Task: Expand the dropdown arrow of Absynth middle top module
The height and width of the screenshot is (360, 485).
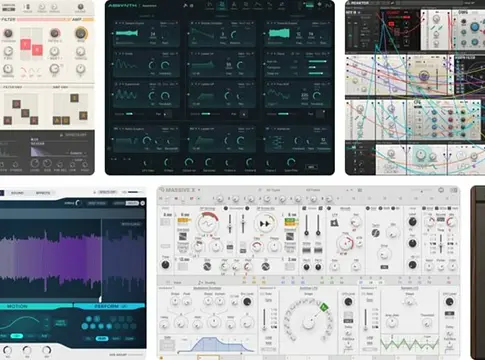Action: point(253,23)
